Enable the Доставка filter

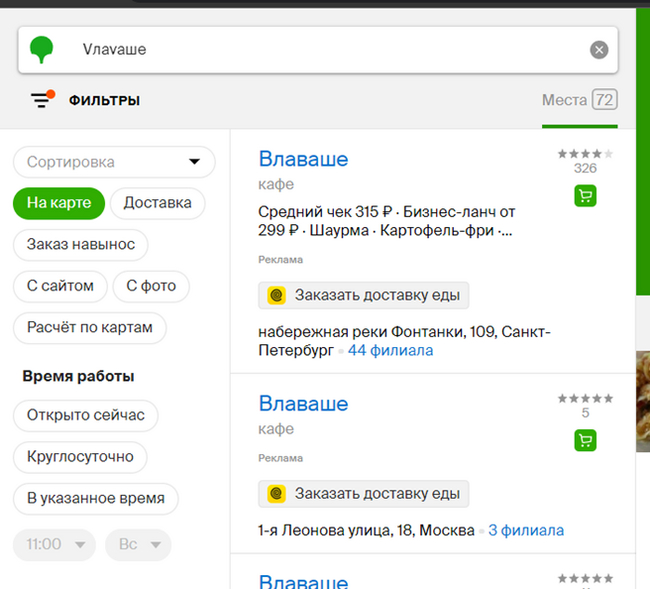pyautogui.click(x=158, y=203)
